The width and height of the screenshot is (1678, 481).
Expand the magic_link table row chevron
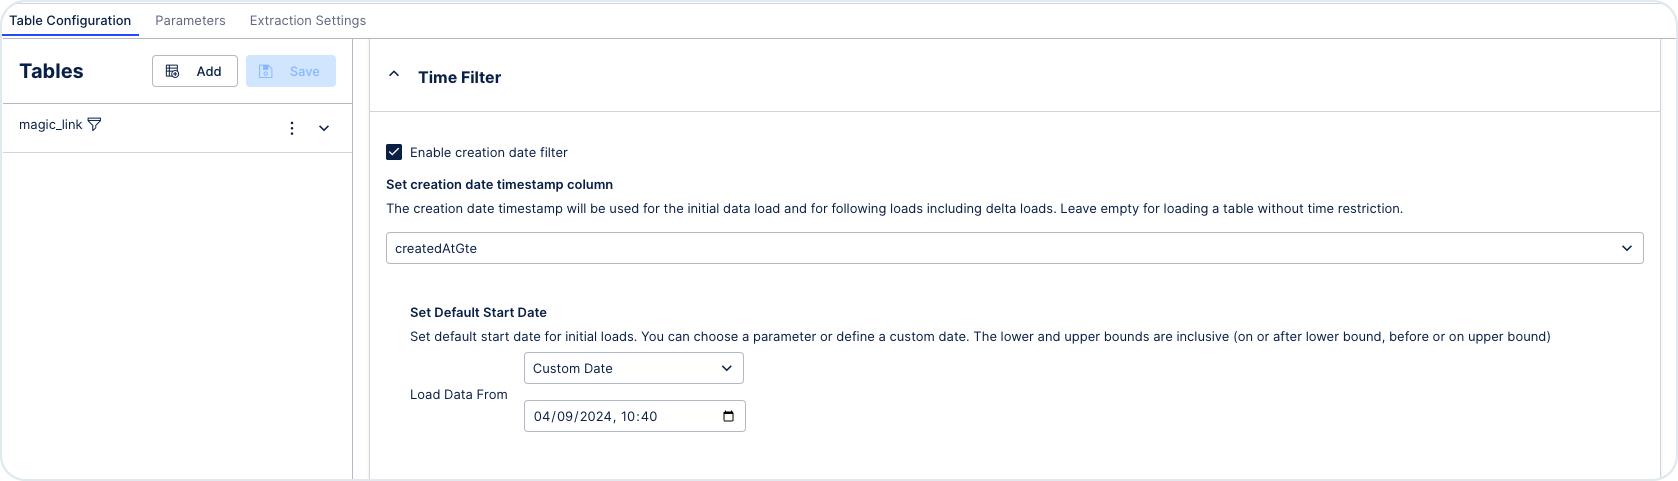click(x=324, y=128)
